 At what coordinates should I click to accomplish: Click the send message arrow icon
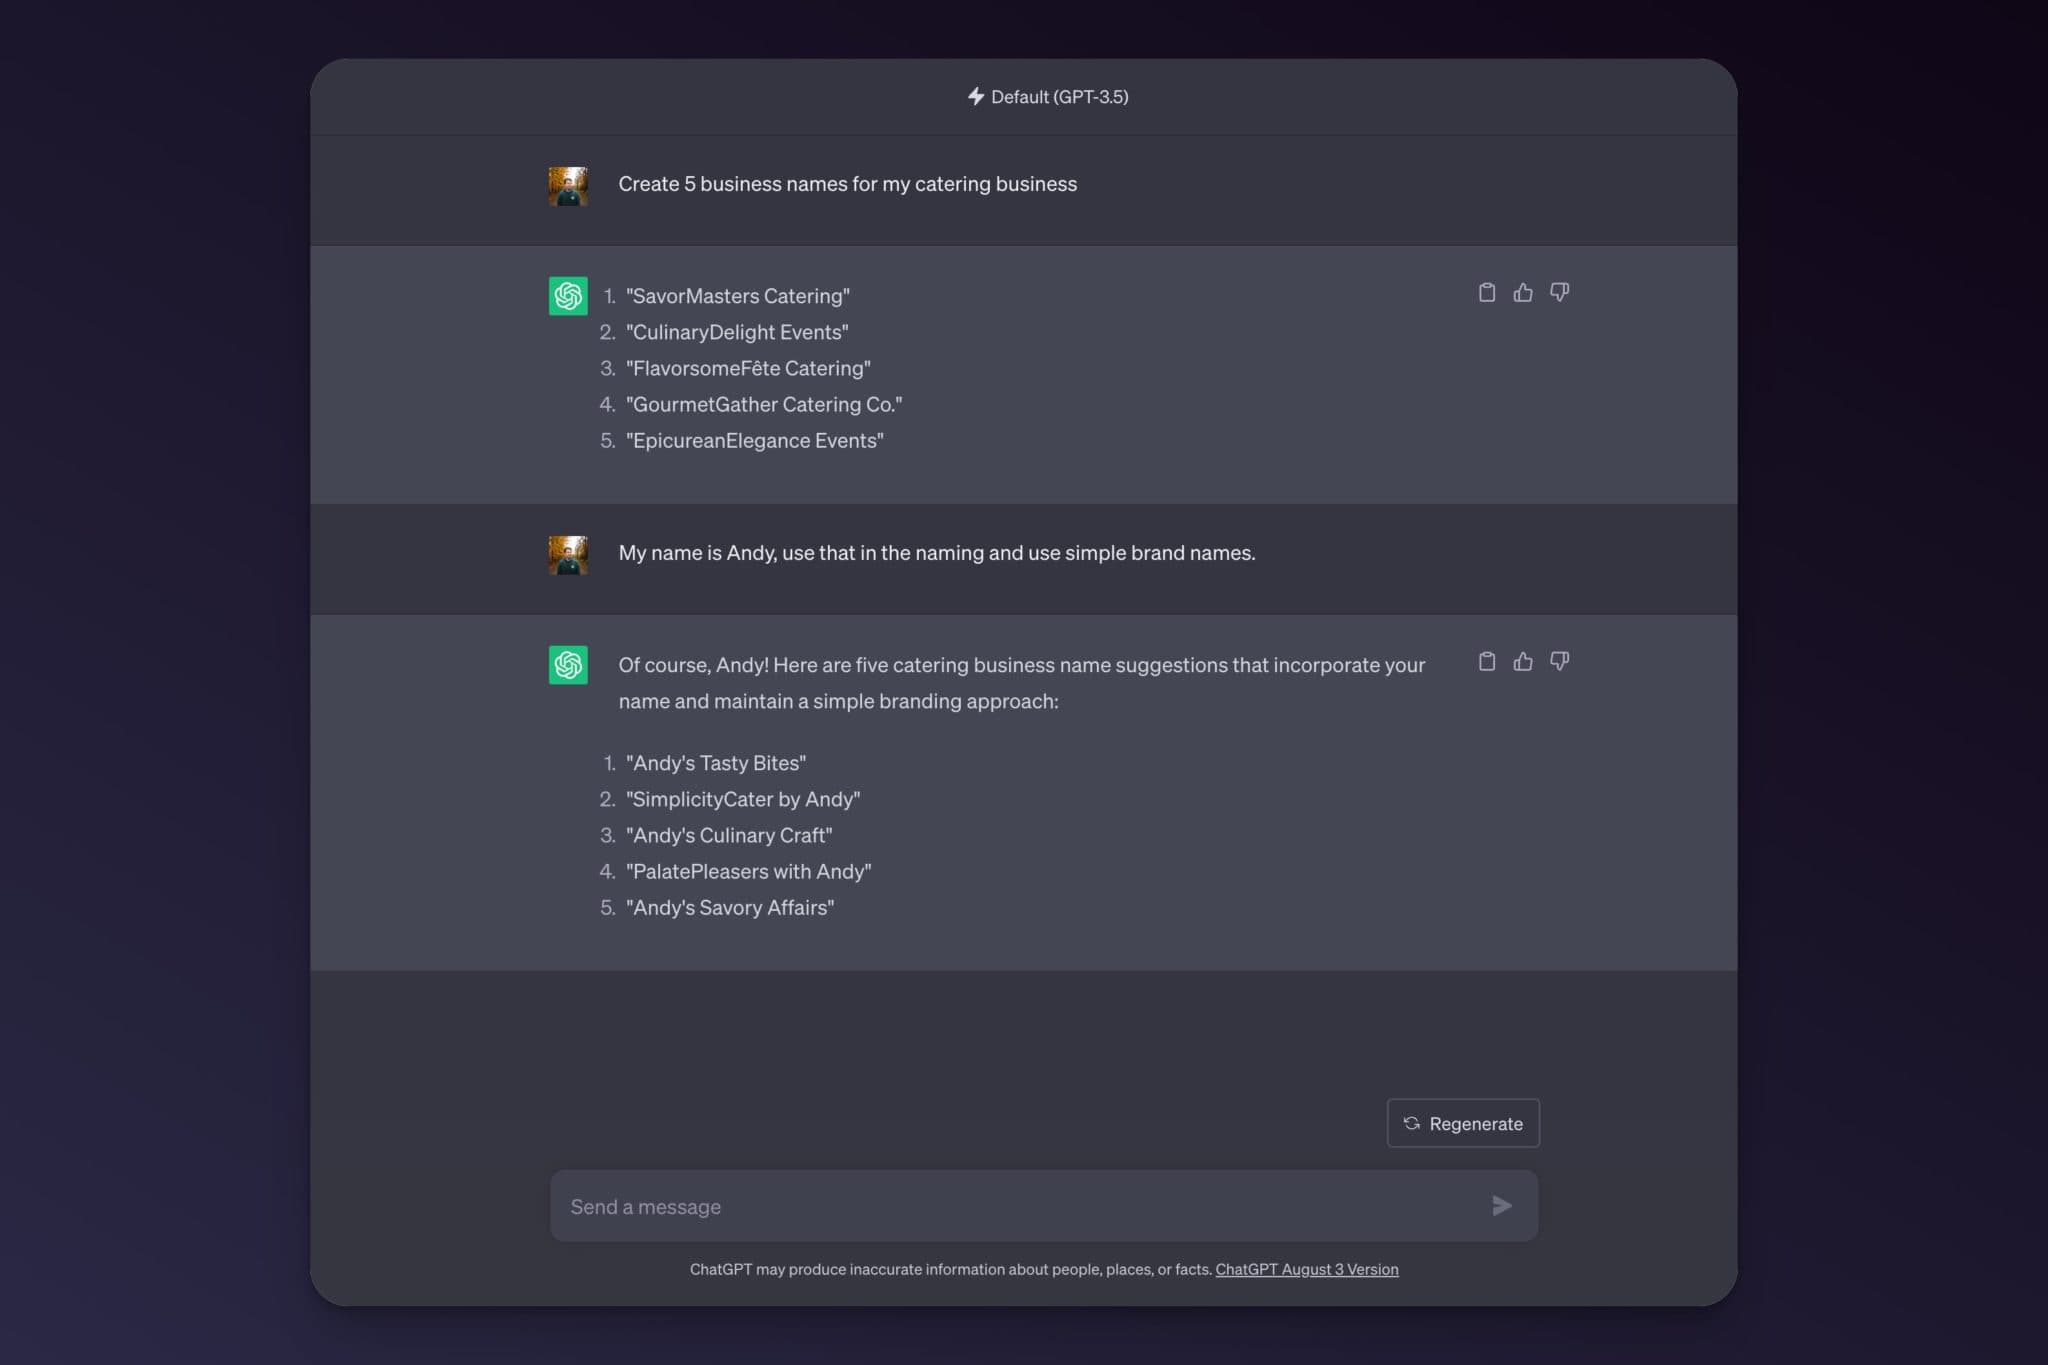point(1501,1206)
